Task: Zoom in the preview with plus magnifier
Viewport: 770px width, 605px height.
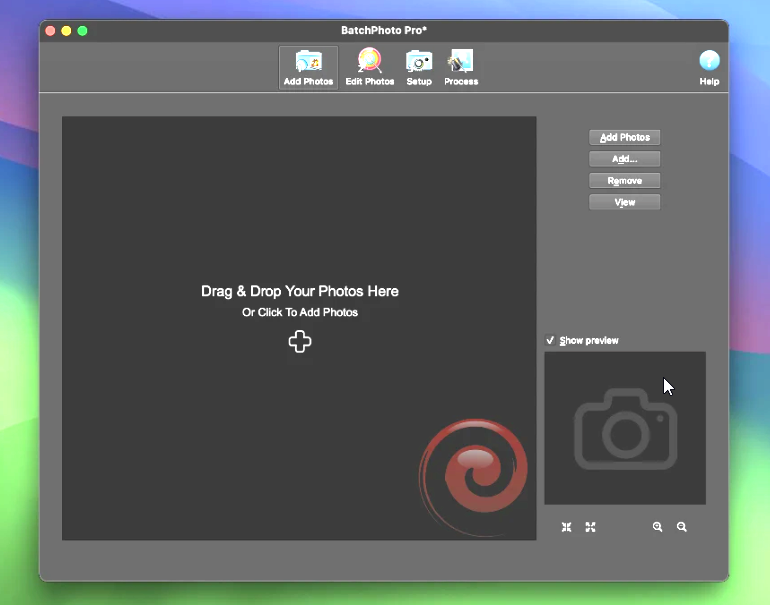Action: tap(658, 527)
